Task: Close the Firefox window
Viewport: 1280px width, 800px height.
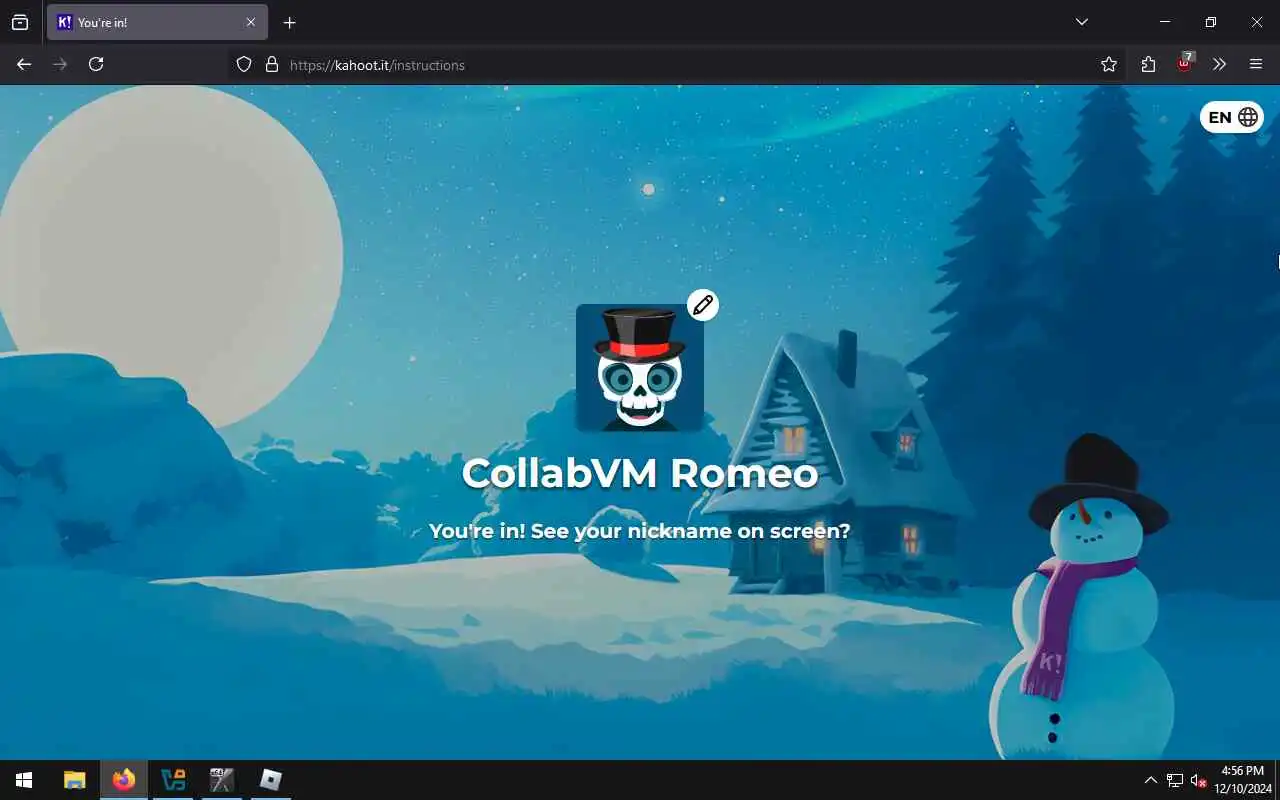Action: [x=1257, y=22]
